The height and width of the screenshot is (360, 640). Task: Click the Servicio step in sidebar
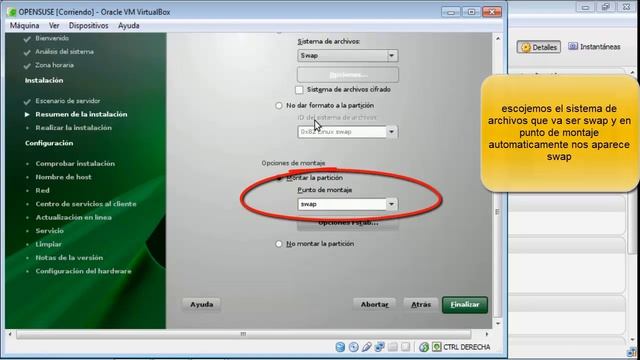coord(49,231)
